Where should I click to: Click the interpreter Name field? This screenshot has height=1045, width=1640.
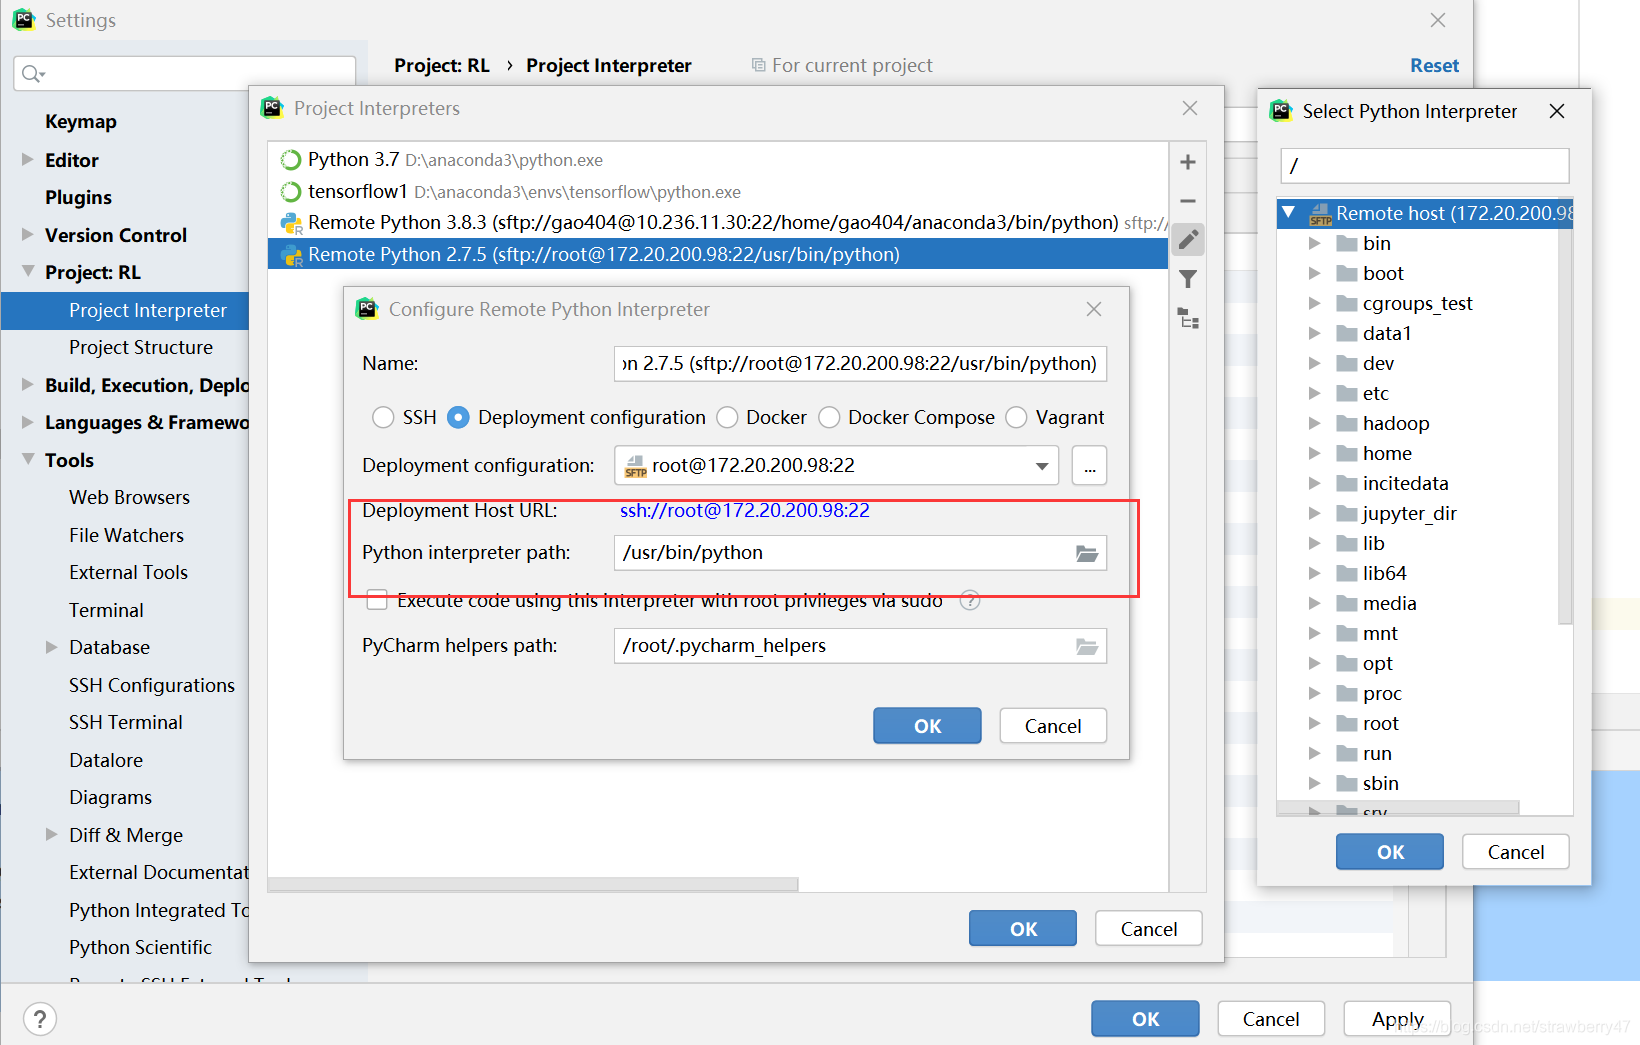(x=860, y=364)
